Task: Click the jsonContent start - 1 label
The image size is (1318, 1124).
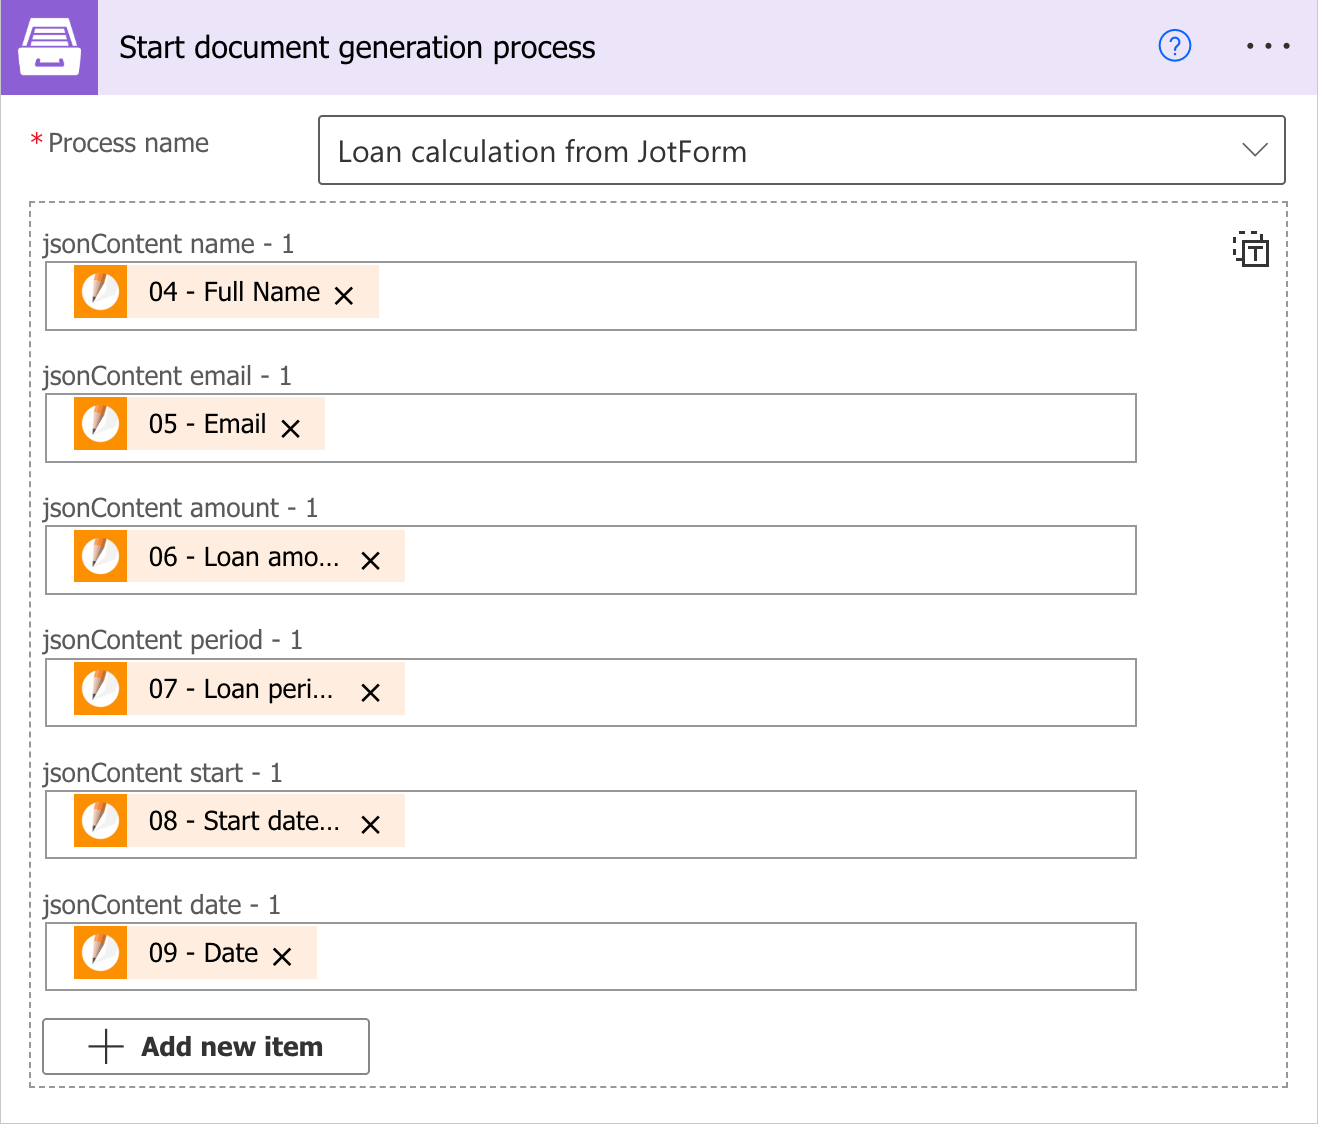Action: pos(162,773)
